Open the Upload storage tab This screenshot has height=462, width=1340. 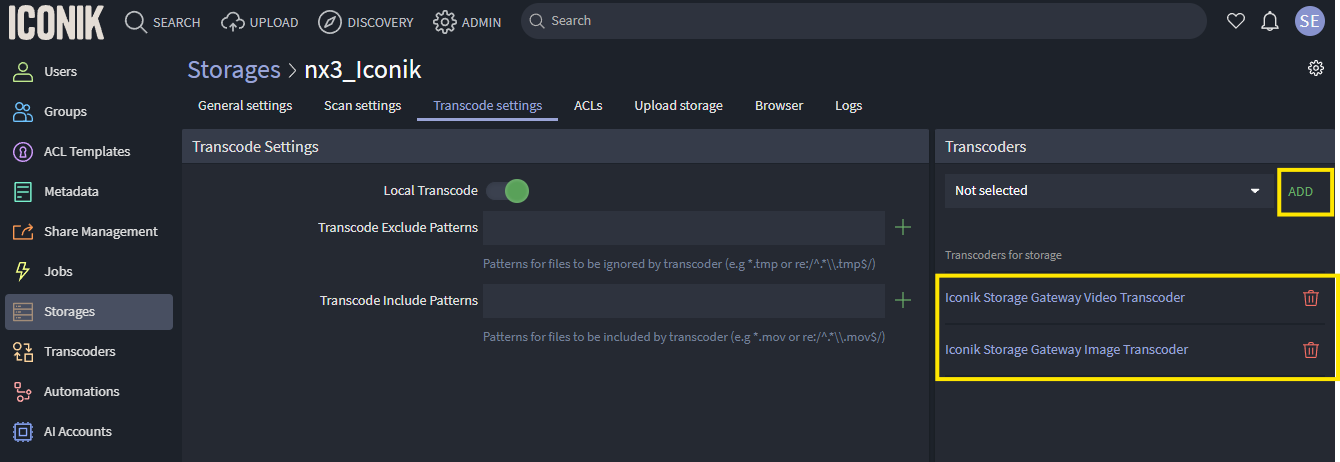[x=678, y=105]
